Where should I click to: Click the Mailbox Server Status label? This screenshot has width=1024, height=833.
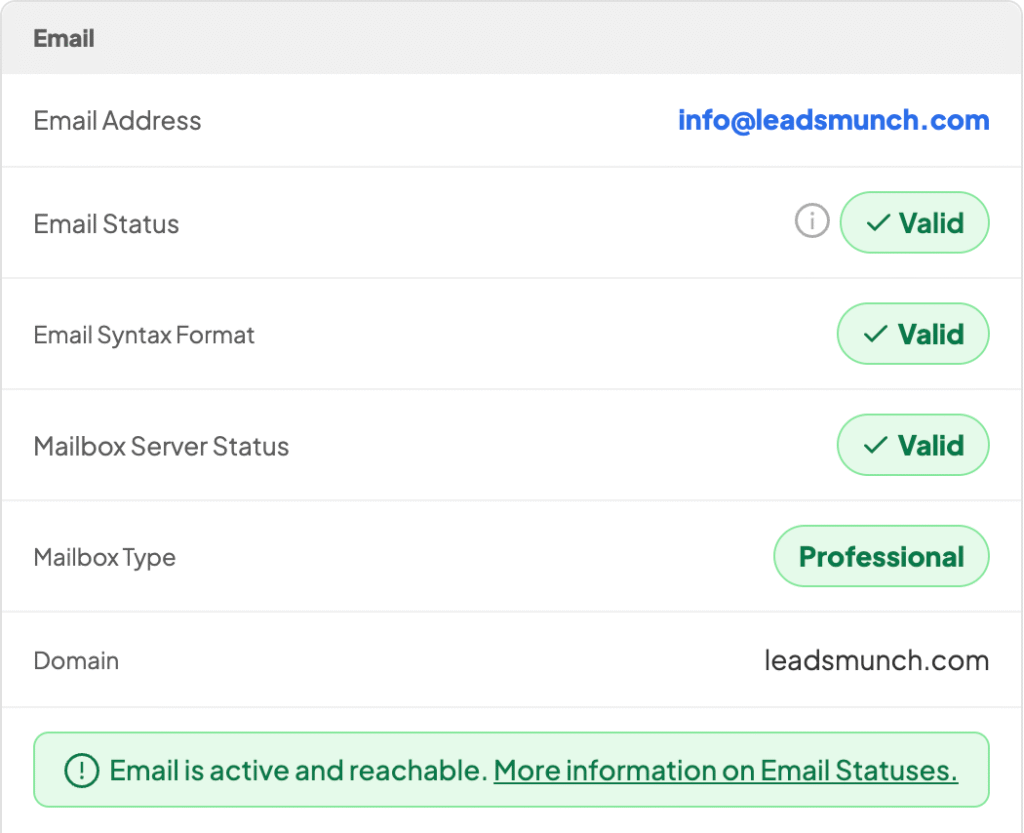tap(161, 446)
